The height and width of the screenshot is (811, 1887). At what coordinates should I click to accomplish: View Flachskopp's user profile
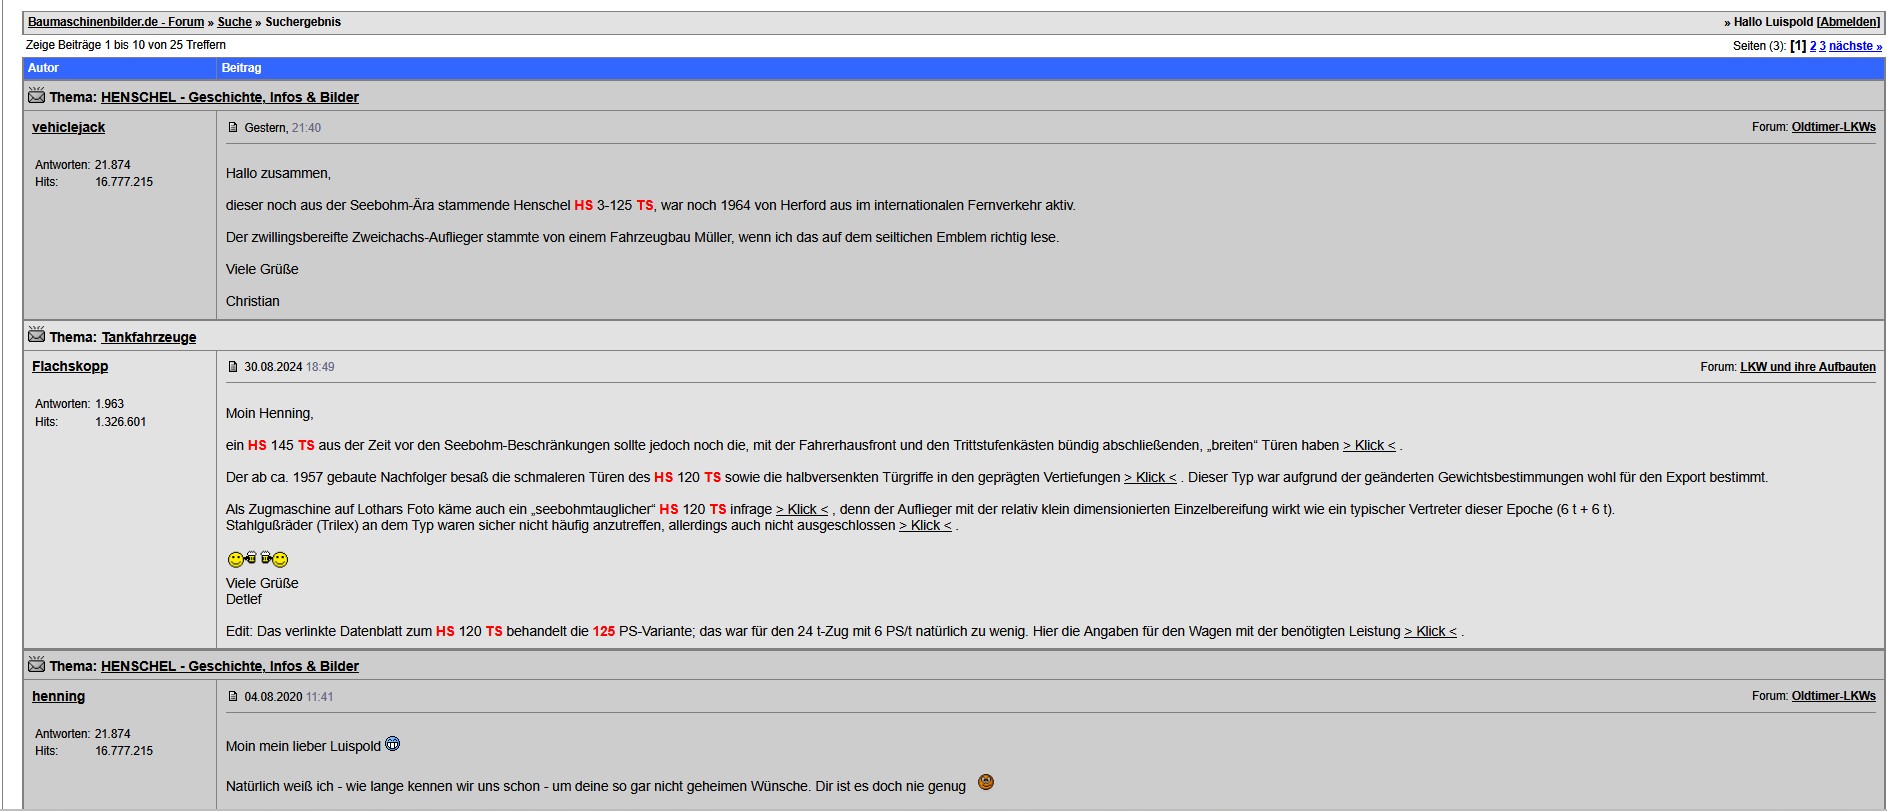pos(70,366)
